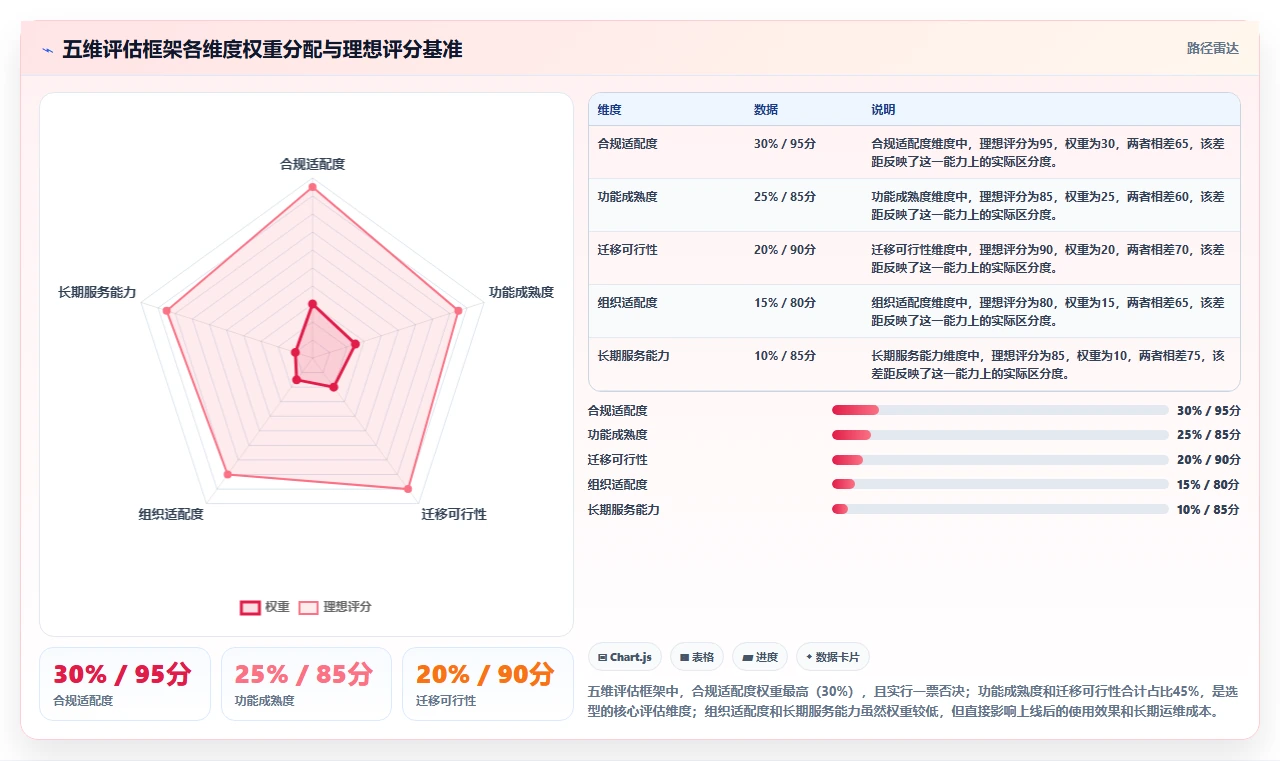Click the 功能成熟度 progress bar
The height and width of the screenshot is (761, 1280).
point(1000,435)
